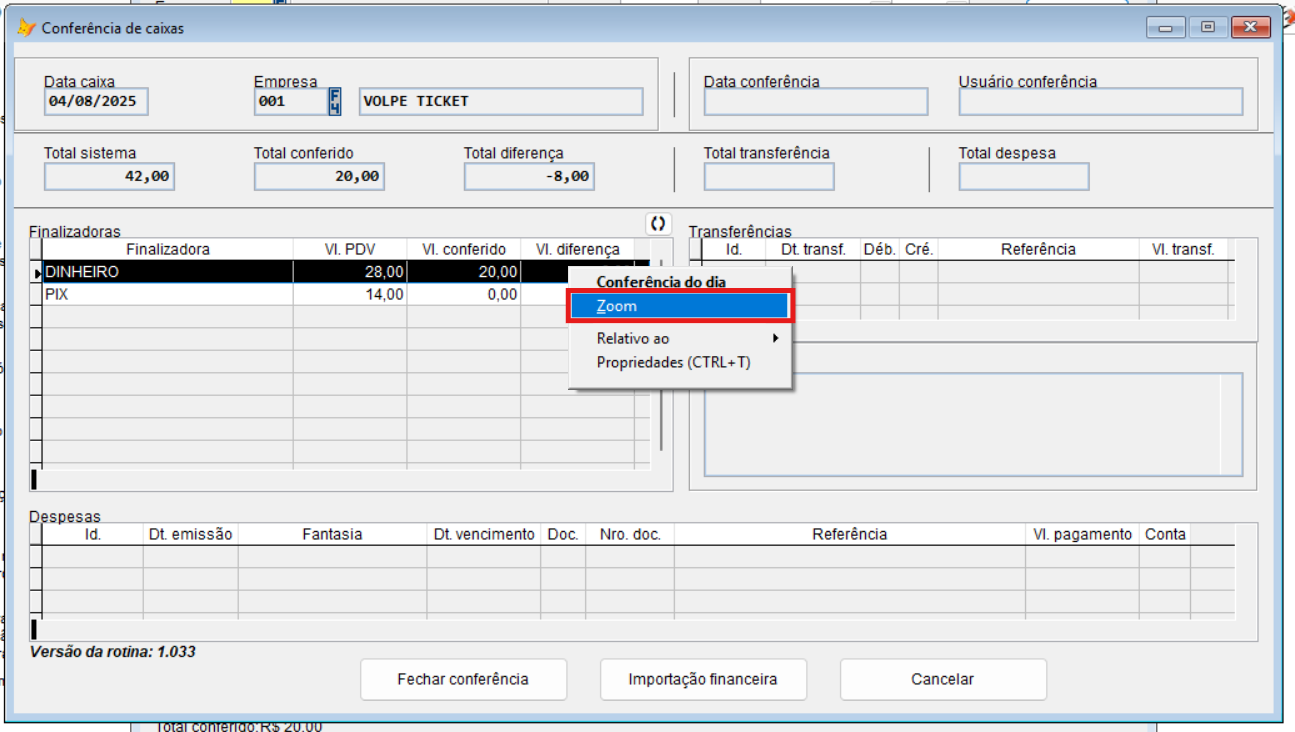Screen dimensions: 1295x732
Task: Click the row indicator arrow beside DINHEIRO
Action: pos(38,272)
